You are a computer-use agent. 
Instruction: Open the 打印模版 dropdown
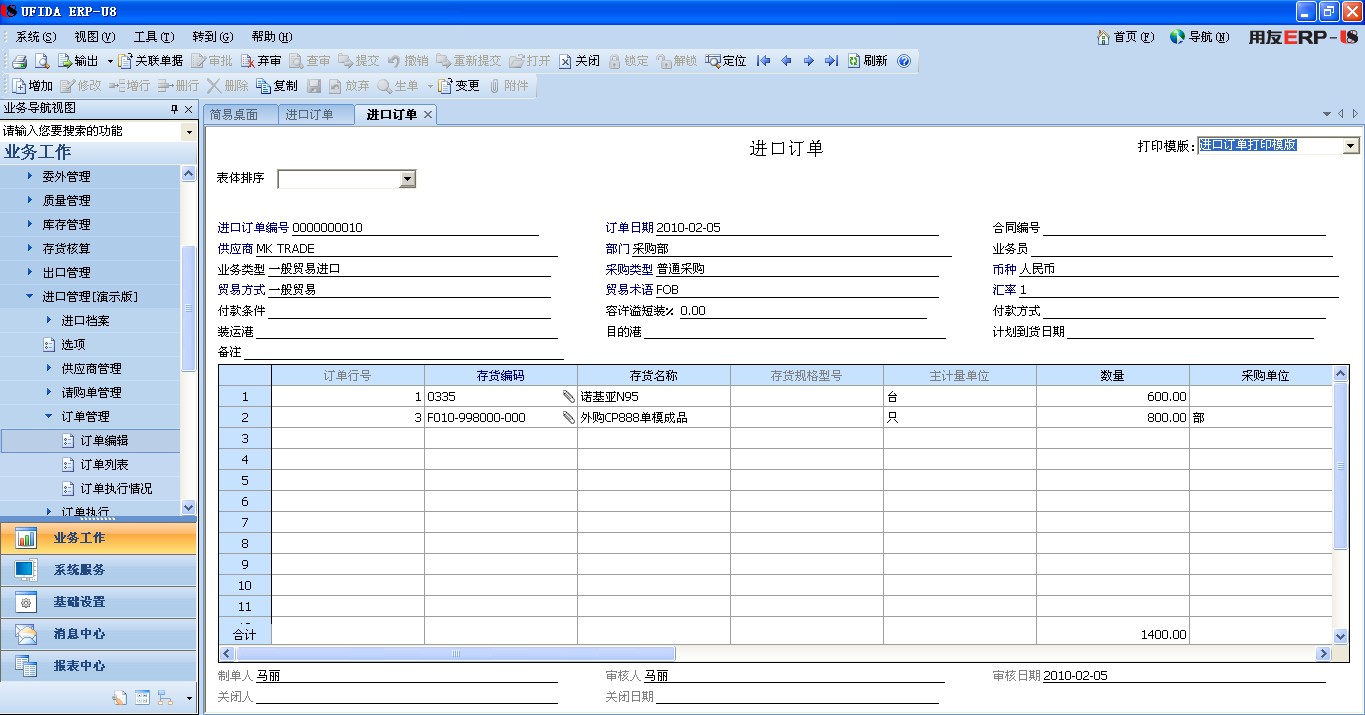[x=1350, y=146]
